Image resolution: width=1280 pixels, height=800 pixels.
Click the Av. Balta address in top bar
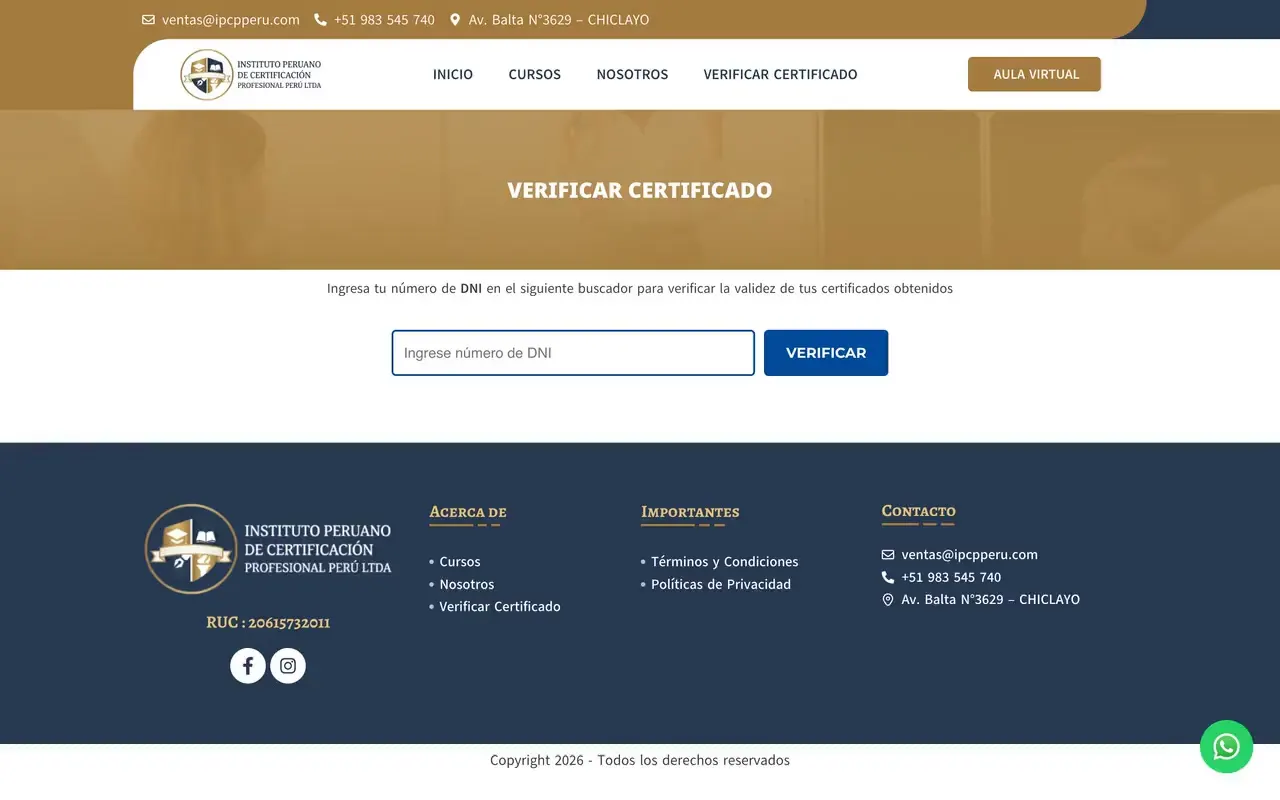point(559,20)
